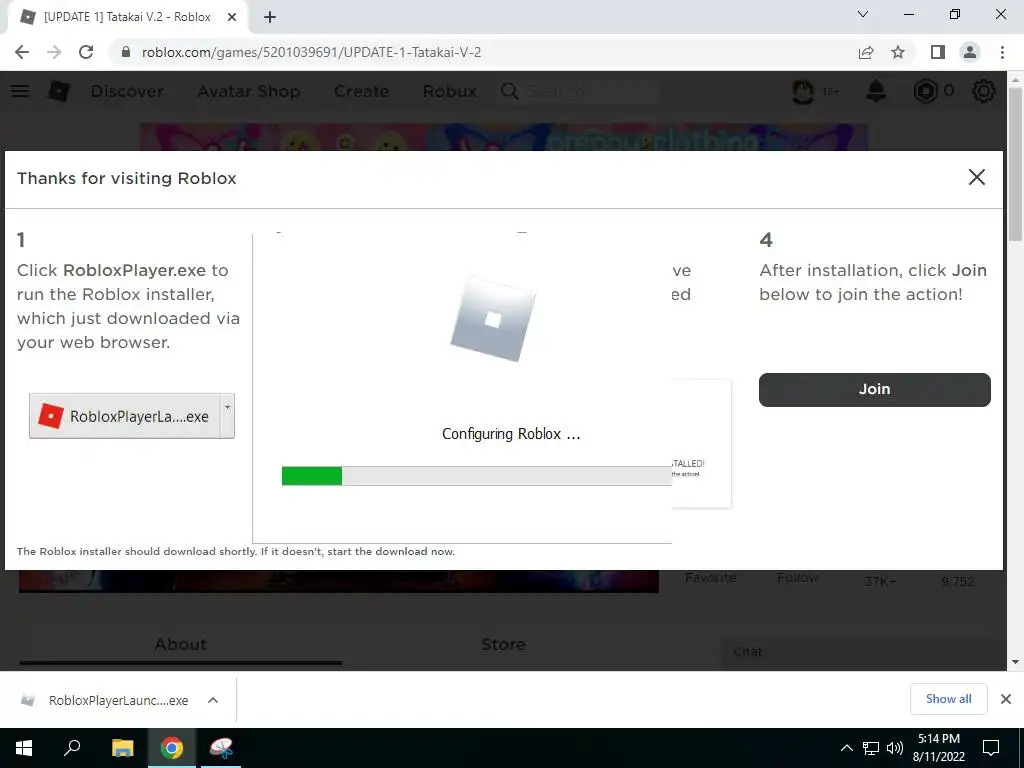Image resolution: width=1024 pixels, height=768 pixels.
Task: Open the Robux balance icon
Action: tap(925, 91)
